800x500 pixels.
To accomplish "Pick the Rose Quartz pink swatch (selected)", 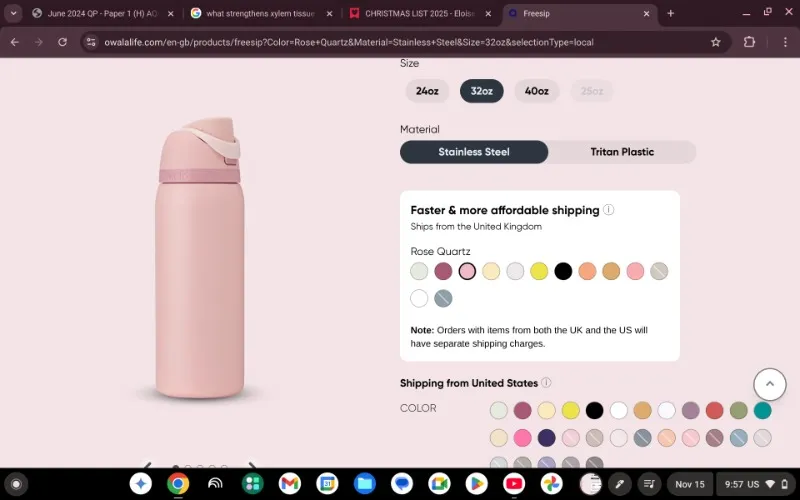I will tap(467, 271).
